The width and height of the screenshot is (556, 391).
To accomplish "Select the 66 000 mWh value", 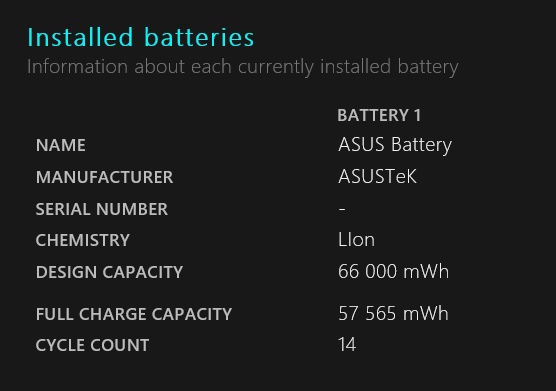I will pyautogui.click(x=394, y=272).
